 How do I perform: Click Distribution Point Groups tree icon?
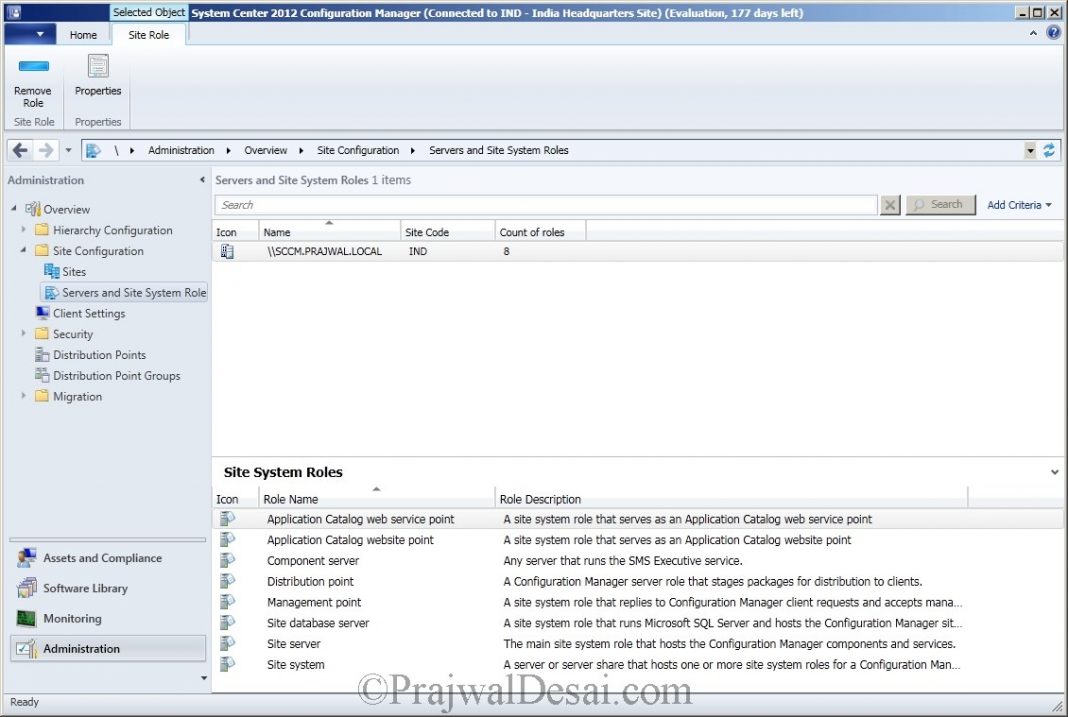[42, 375]
